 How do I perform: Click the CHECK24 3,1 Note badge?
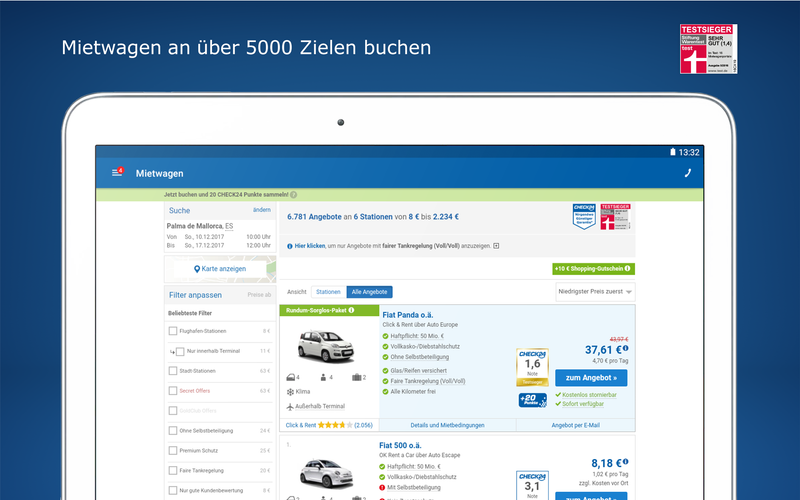532,485
